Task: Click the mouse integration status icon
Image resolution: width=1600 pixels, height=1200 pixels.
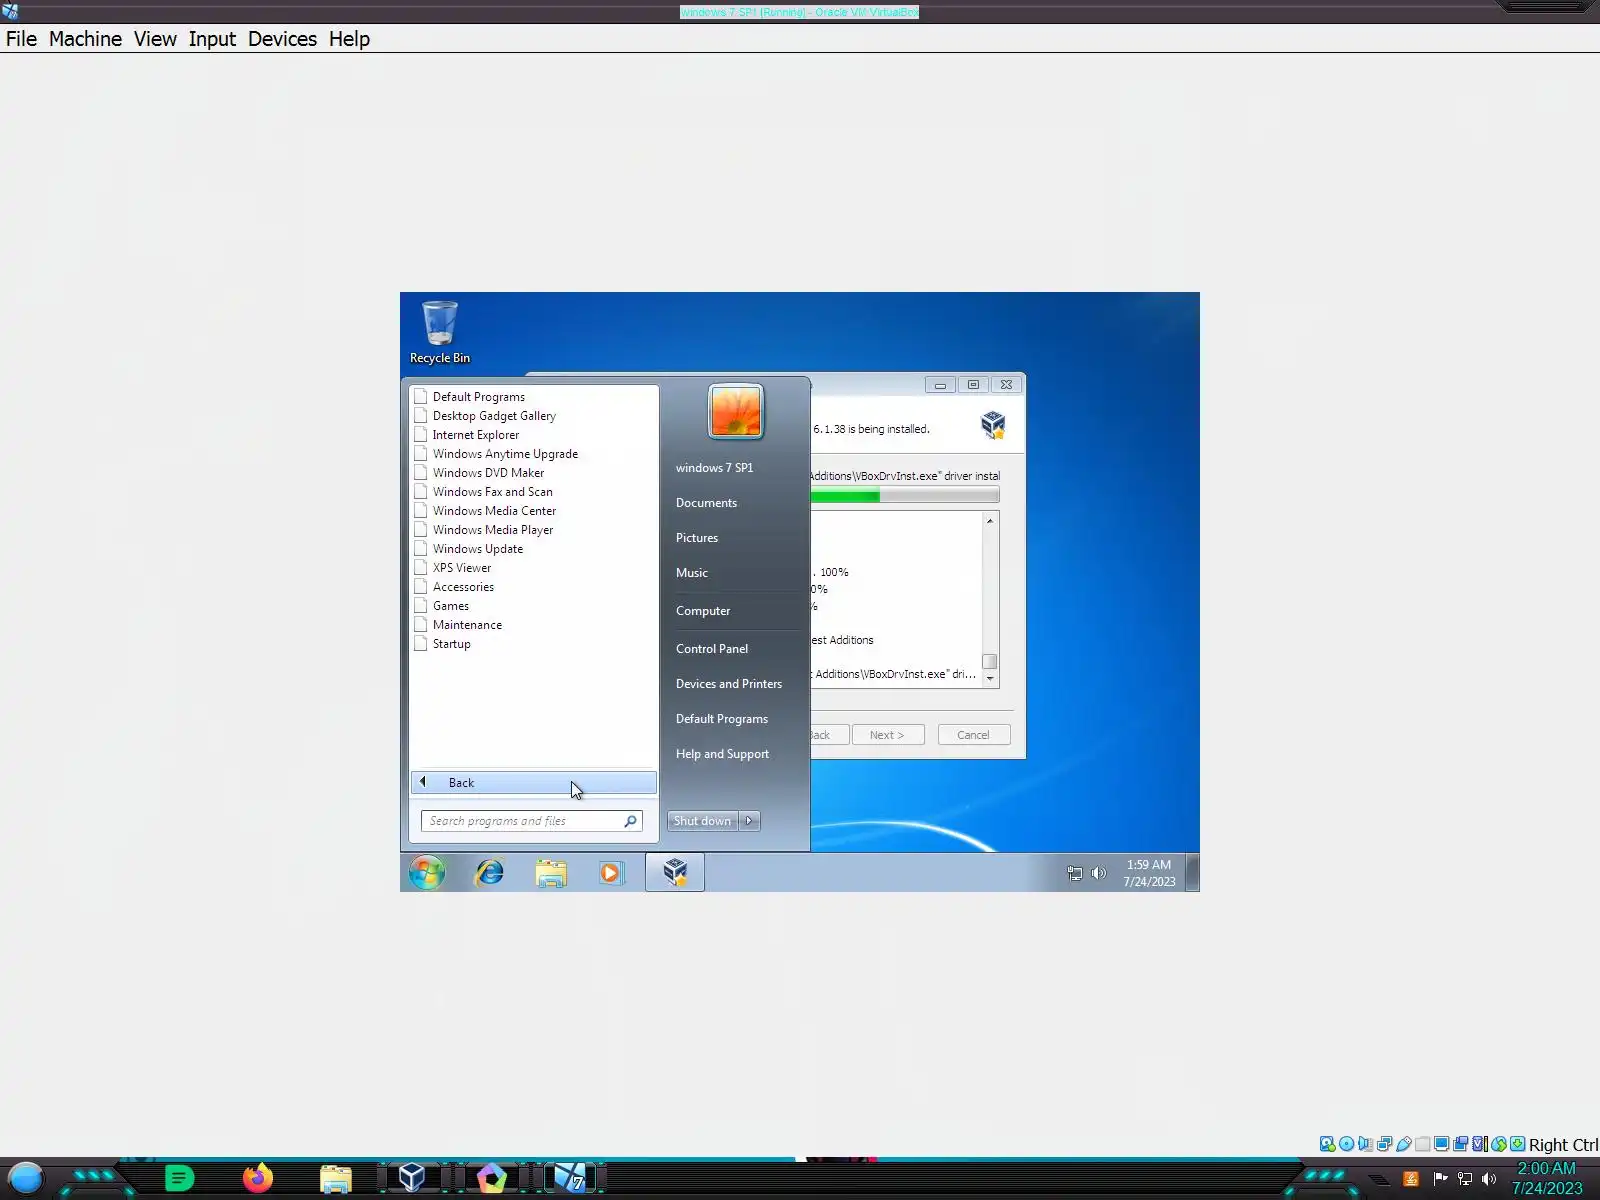Action: click(x=1499, y=1144)
